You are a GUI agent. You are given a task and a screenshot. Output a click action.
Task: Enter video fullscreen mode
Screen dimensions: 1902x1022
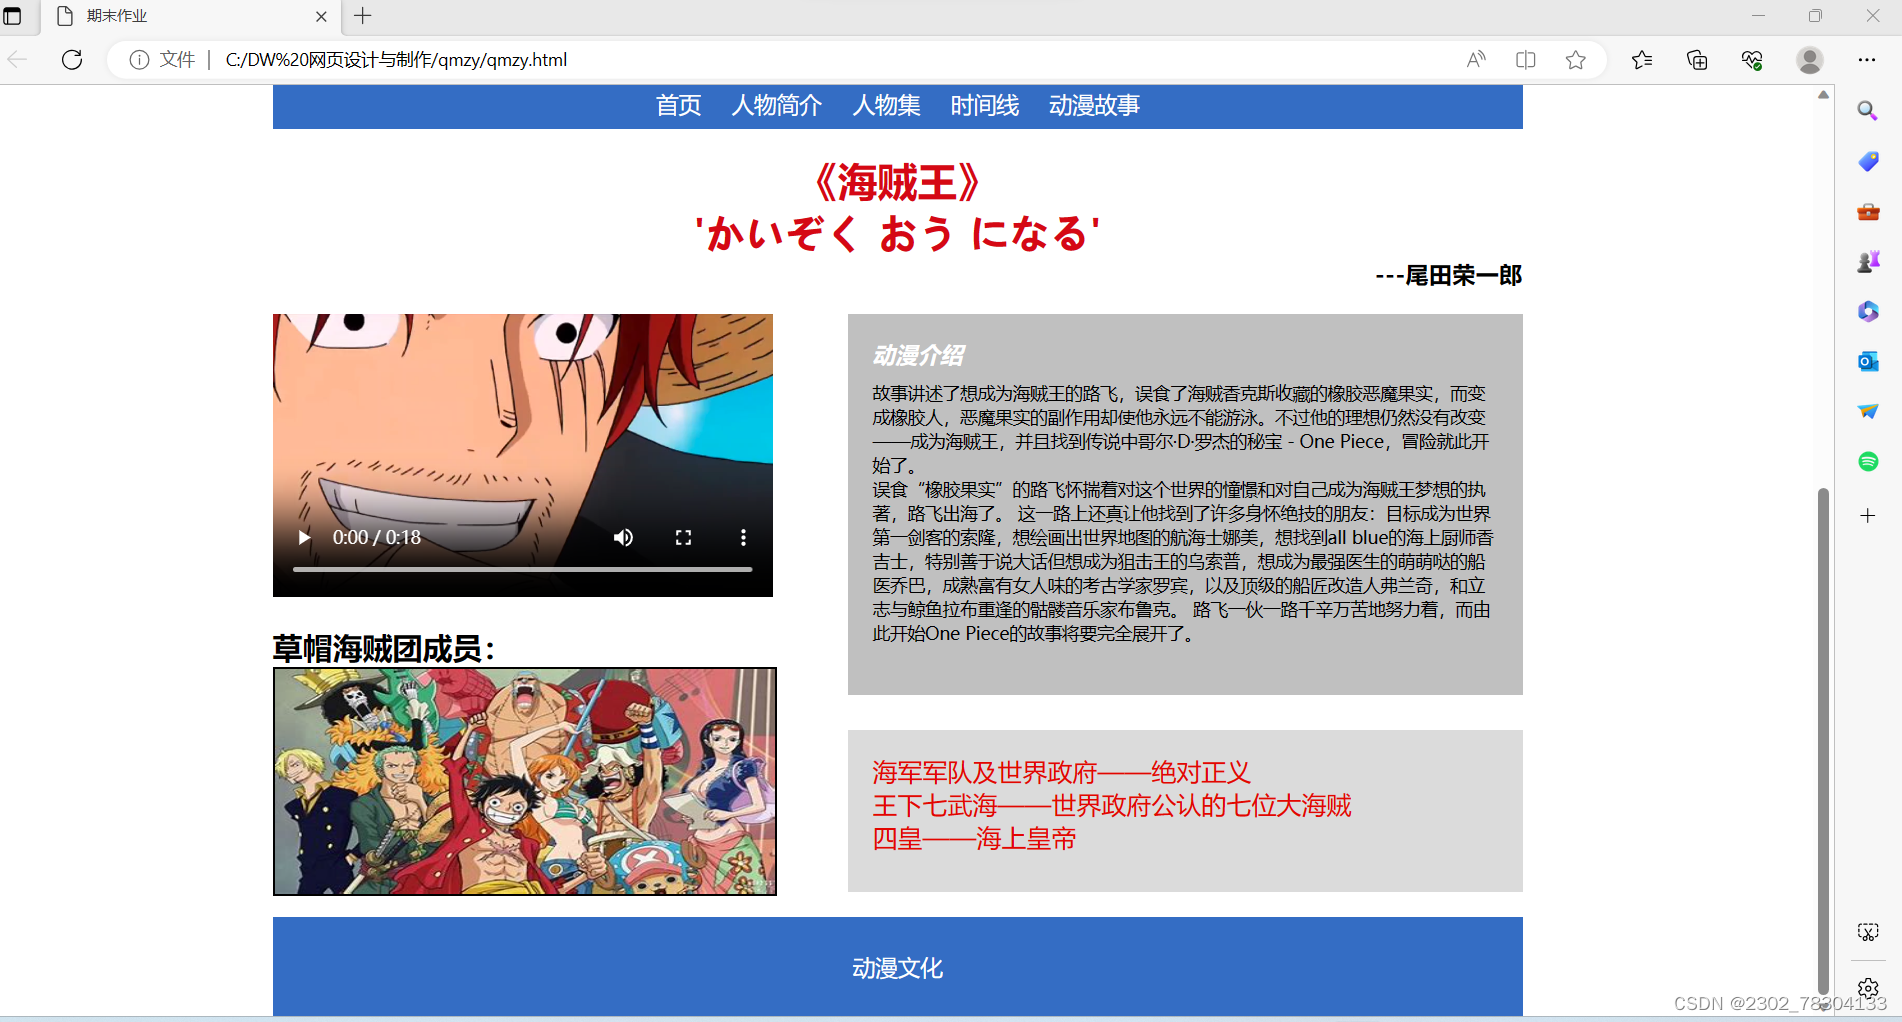coord(683,538)
